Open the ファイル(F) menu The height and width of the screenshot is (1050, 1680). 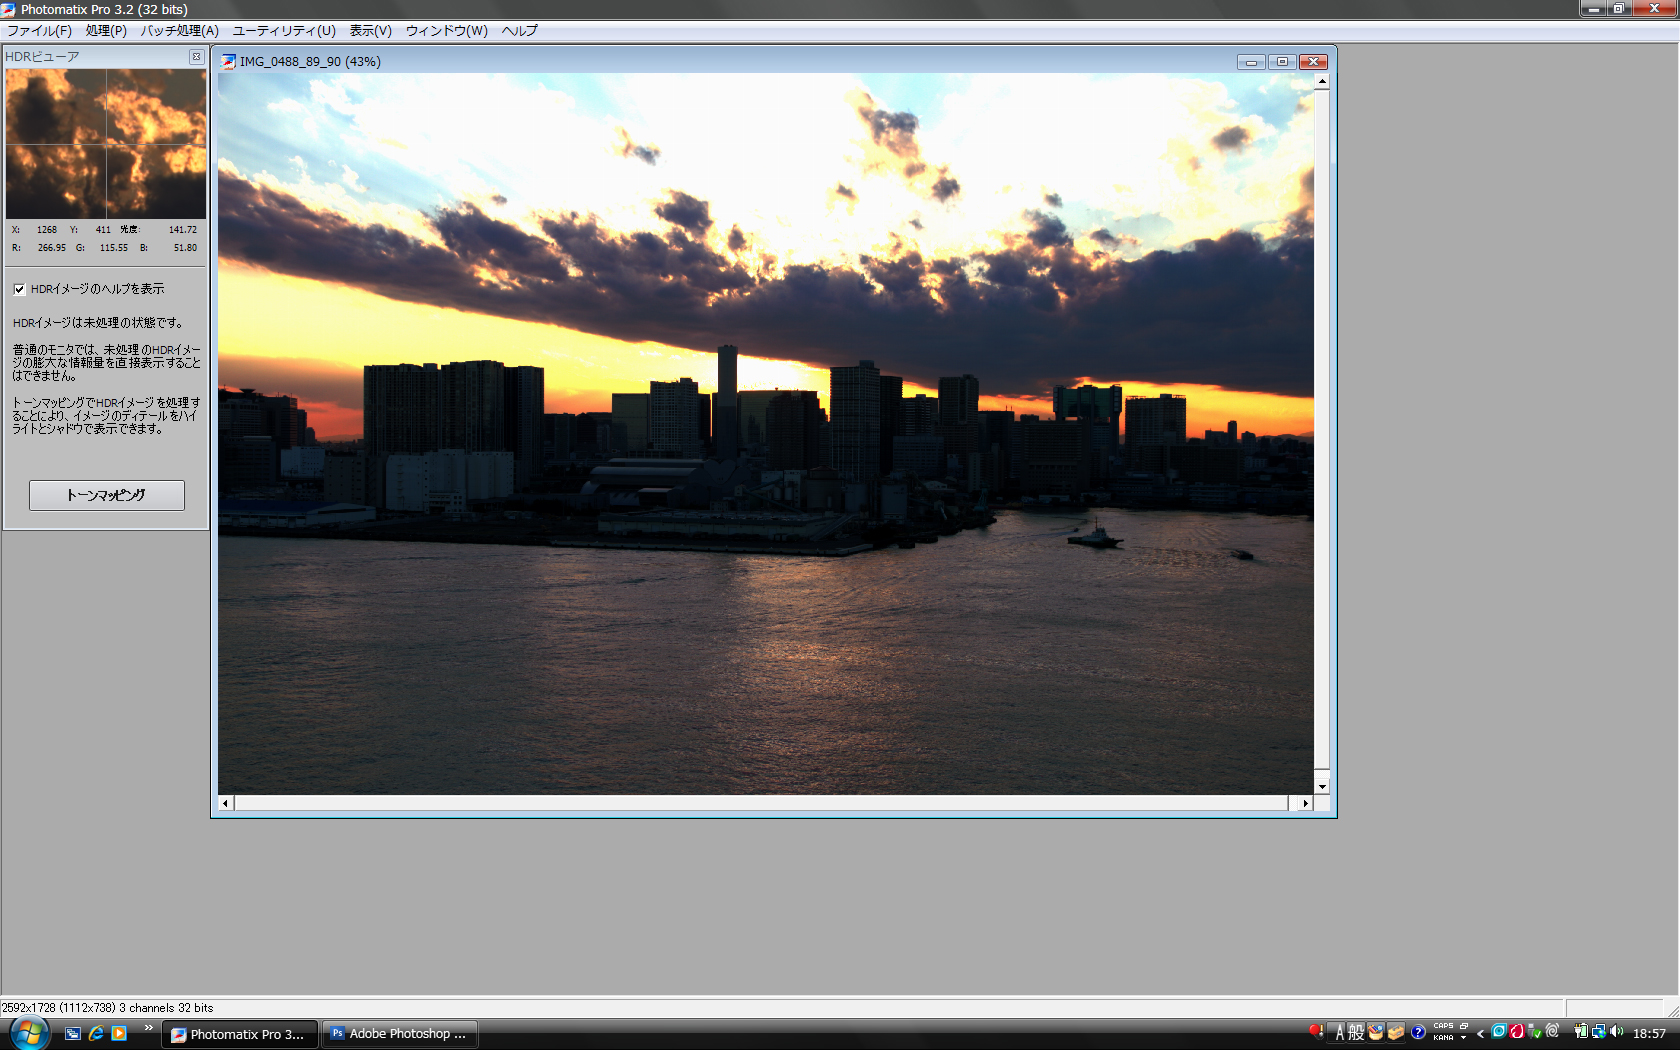[39, 31]
